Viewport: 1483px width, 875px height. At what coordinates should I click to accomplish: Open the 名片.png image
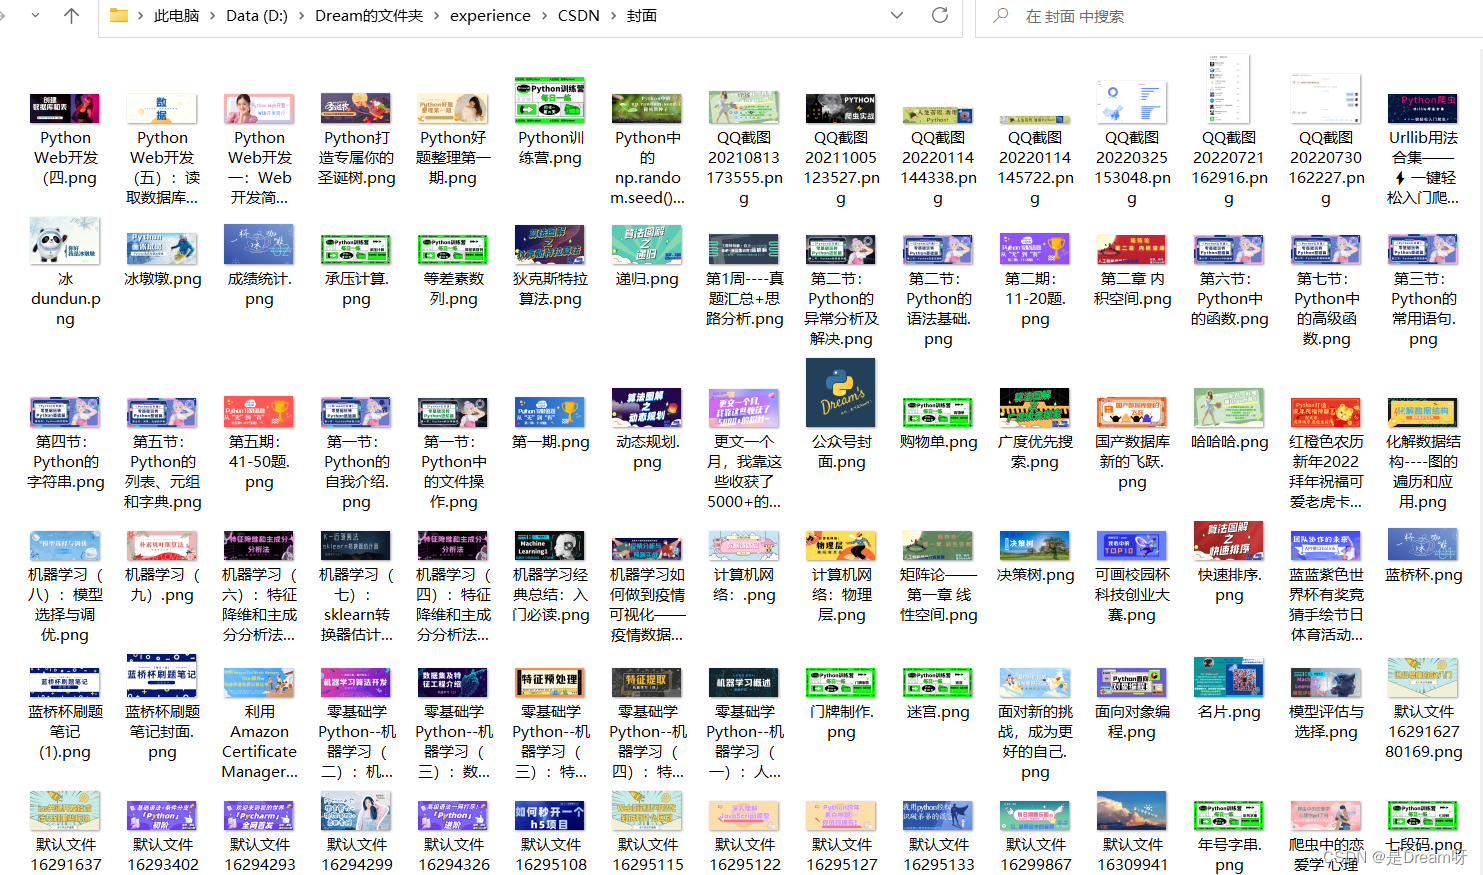(1229, 677)
